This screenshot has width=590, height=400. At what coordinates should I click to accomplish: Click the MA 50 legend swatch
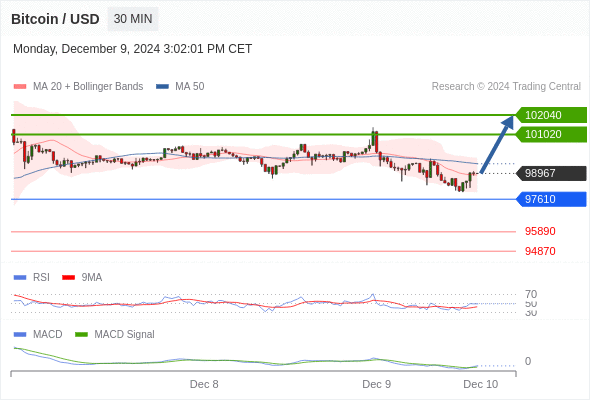click(x=162, y=87)
